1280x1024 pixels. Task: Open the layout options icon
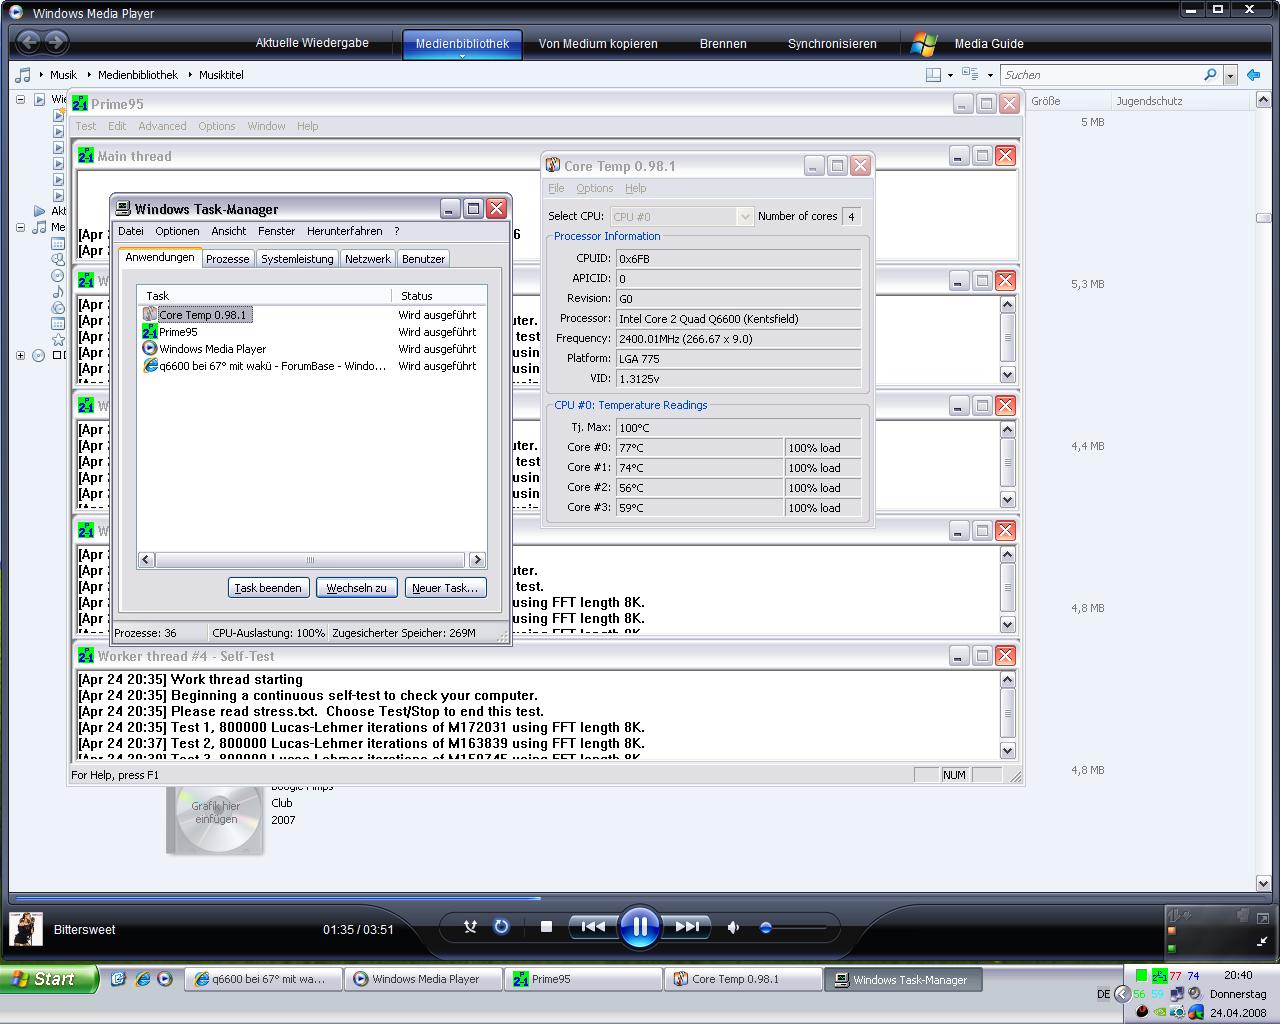coord(933,75)
